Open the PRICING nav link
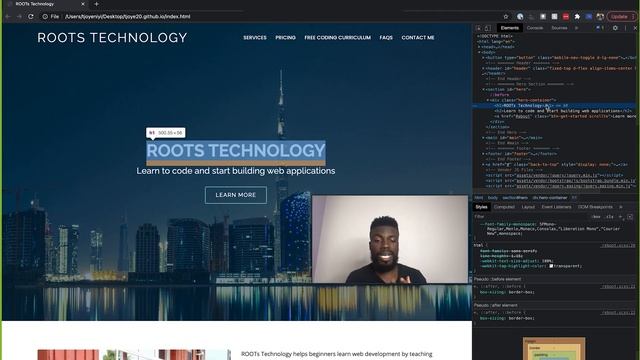Image resolution: width=640 pixels, height=360 pixels. pyautogui.click(x=285, y=38)
